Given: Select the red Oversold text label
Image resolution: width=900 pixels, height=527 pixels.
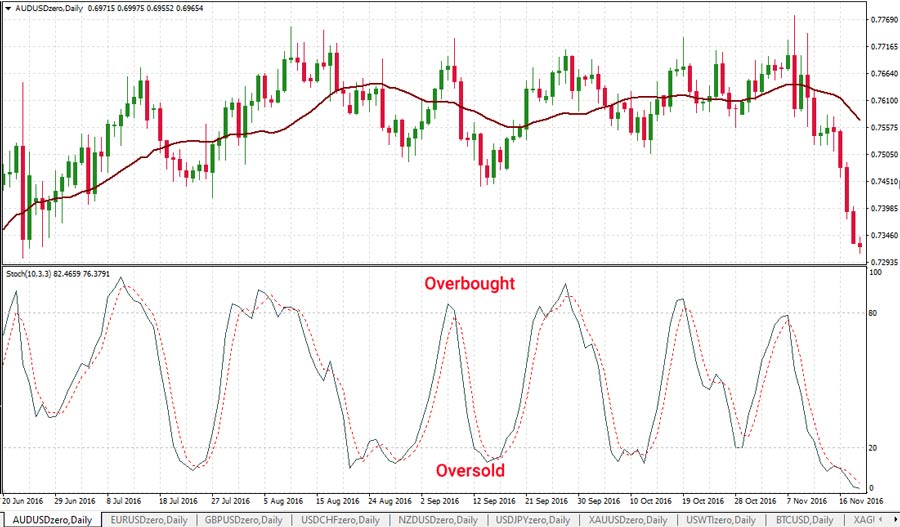Looking at the screenshot, I should coord(469,470).
